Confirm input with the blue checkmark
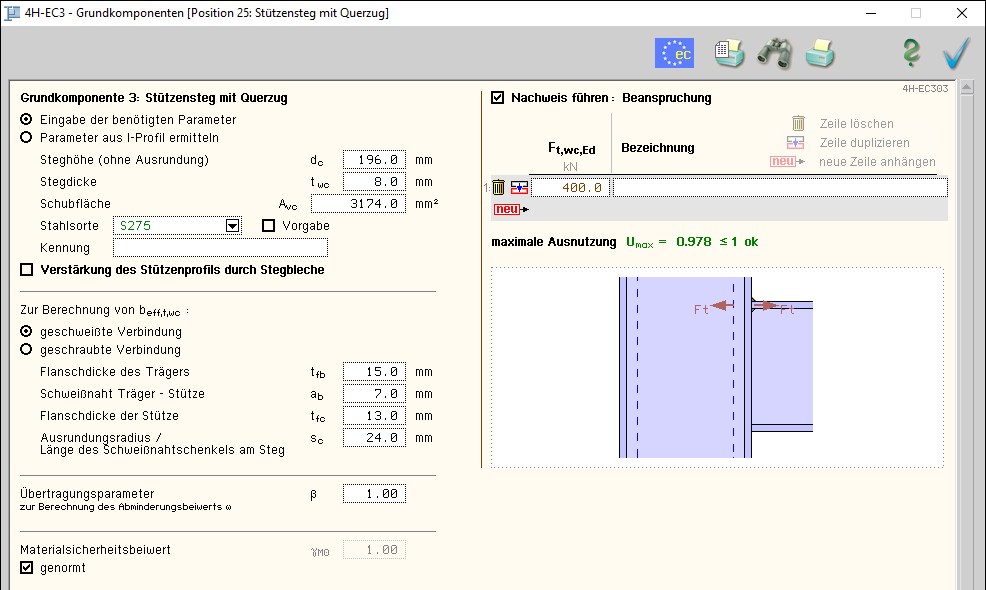The height and width of the screenshot is (590, 986). pyautogui.click(x=956, y=53)
